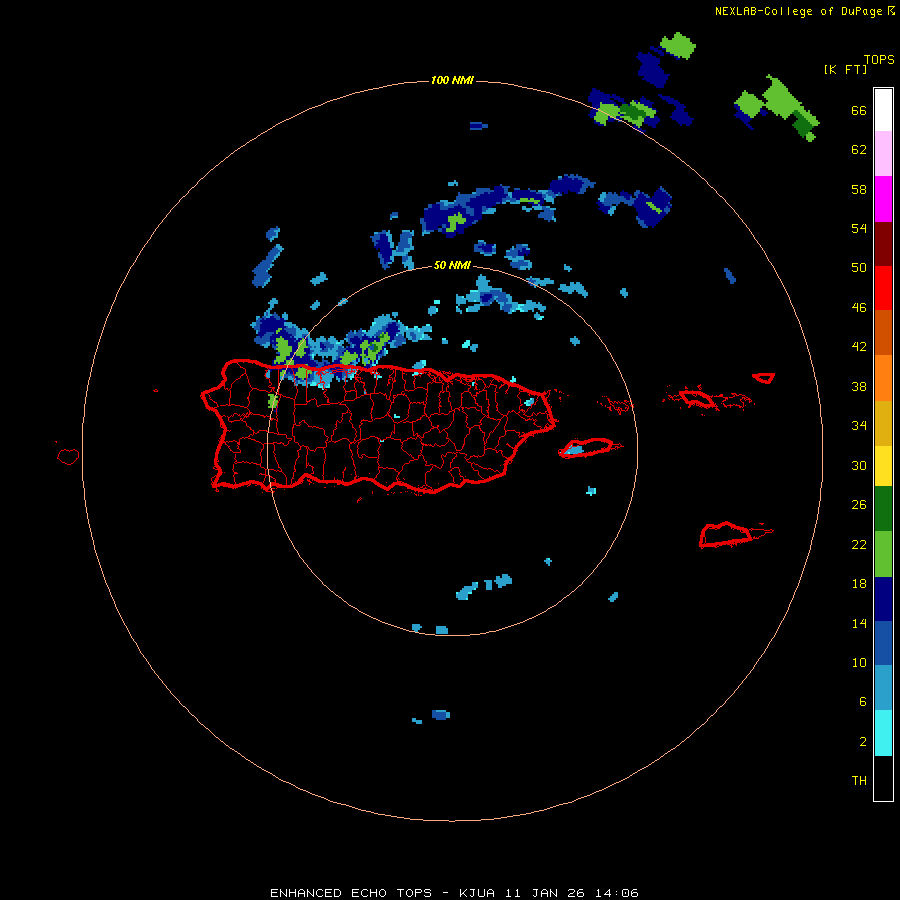Click the St. Thomas island outline
This screenshot has width=900, height=900.
pyautogui.click(x=696, y=398)
